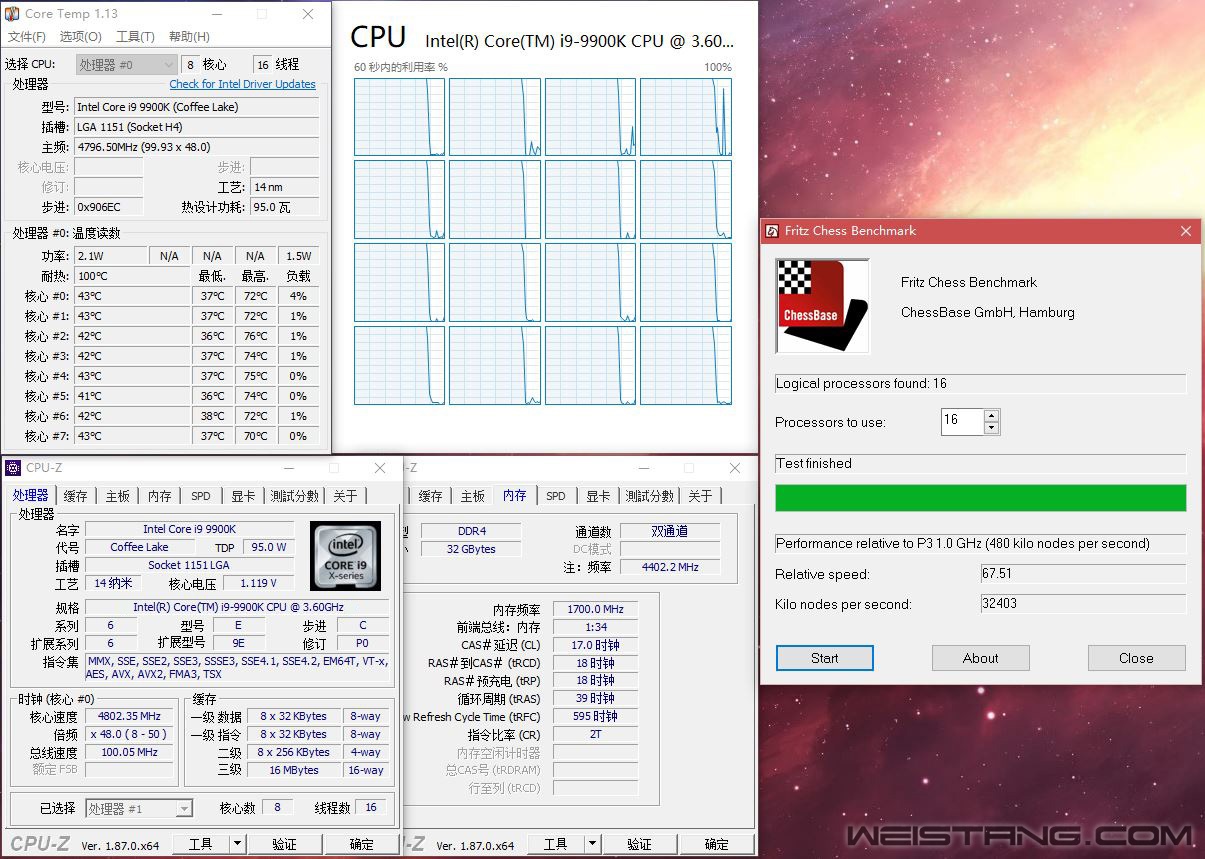Open the 选项(O) menu in Core Temp
The height and width of the screenshot is (859, 1205).
81,37
